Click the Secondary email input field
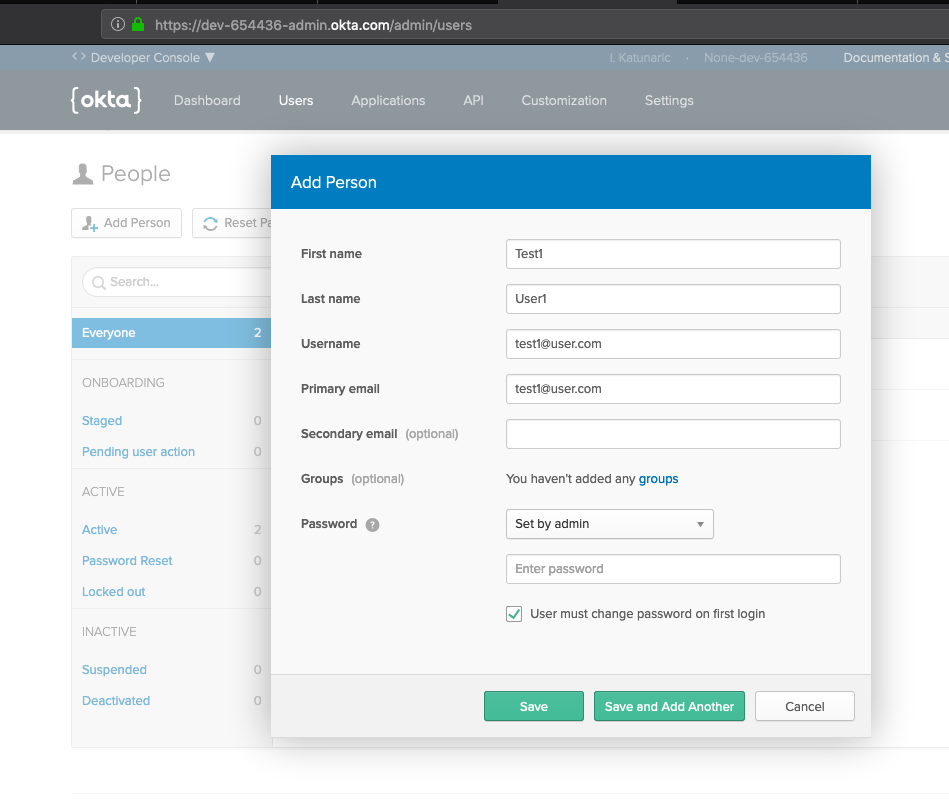The image size is (949, 799). click(x=672, y=433)
